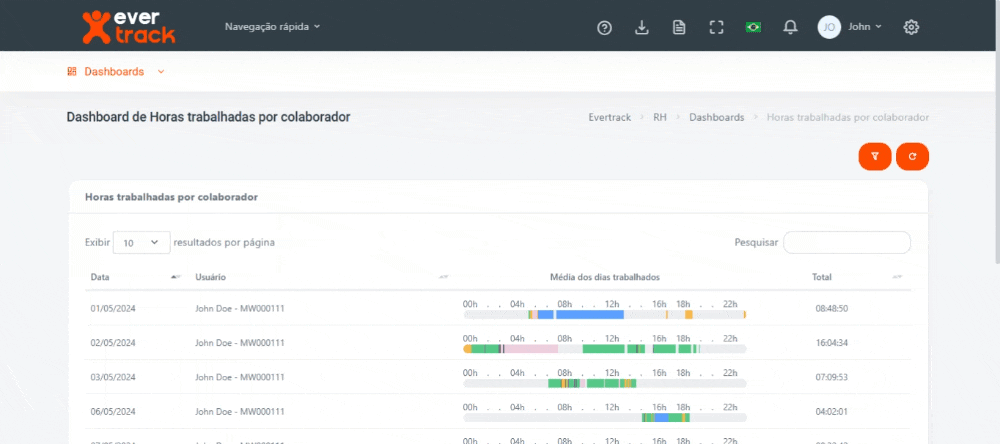Open notifications bell icon

point(790,27)
